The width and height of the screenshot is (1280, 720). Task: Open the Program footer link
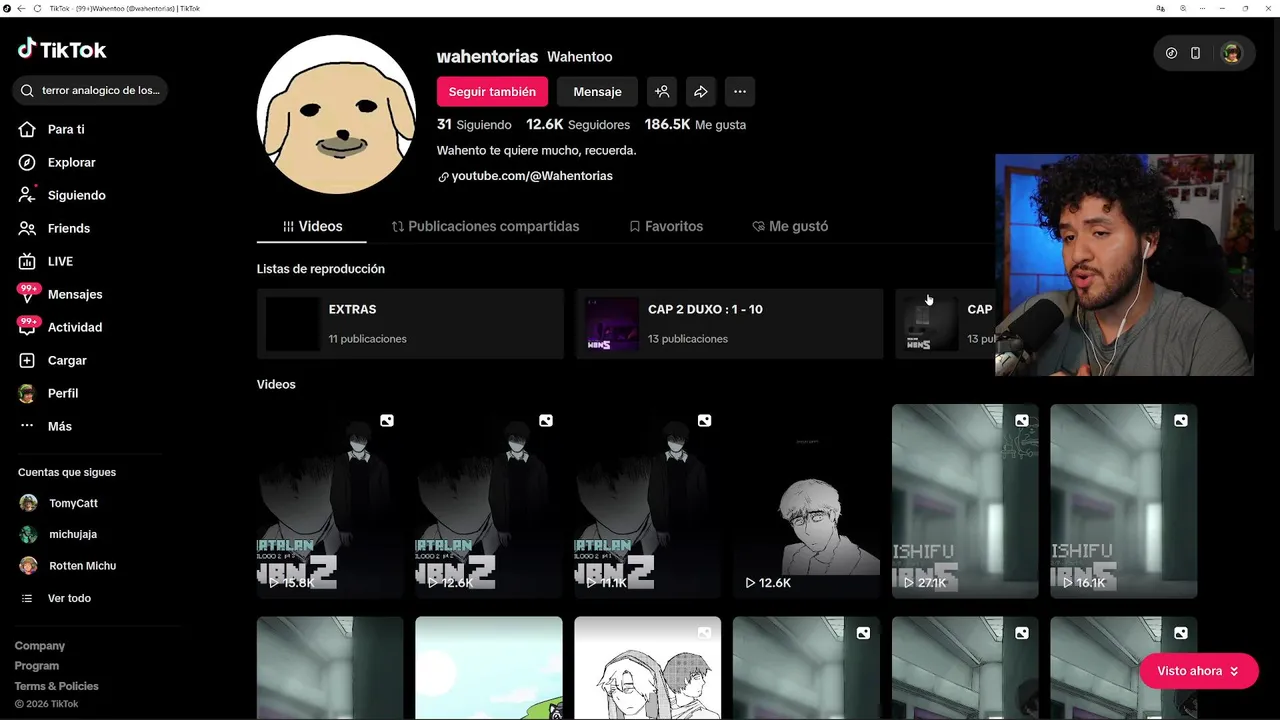point(37,666)
